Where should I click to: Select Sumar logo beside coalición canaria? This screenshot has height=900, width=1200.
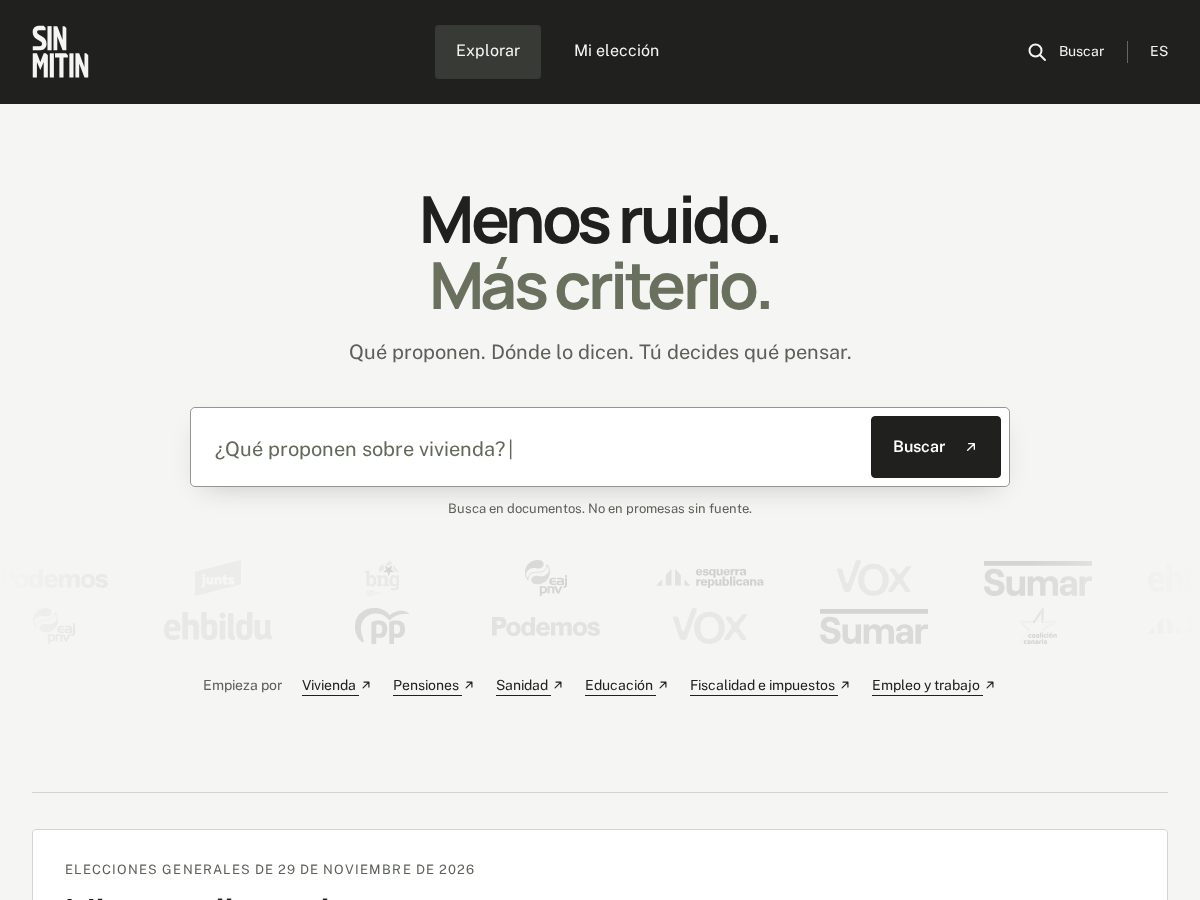pos(874,627)
